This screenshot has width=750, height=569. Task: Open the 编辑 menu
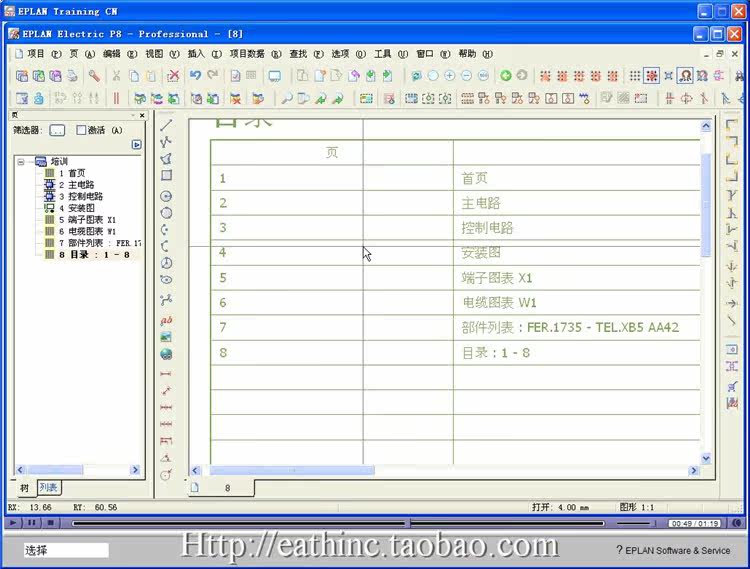(120, 54)
